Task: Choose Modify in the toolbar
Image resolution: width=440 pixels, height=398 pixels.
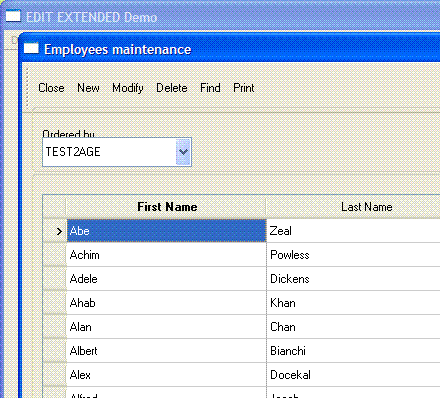Action: [128, 88]
